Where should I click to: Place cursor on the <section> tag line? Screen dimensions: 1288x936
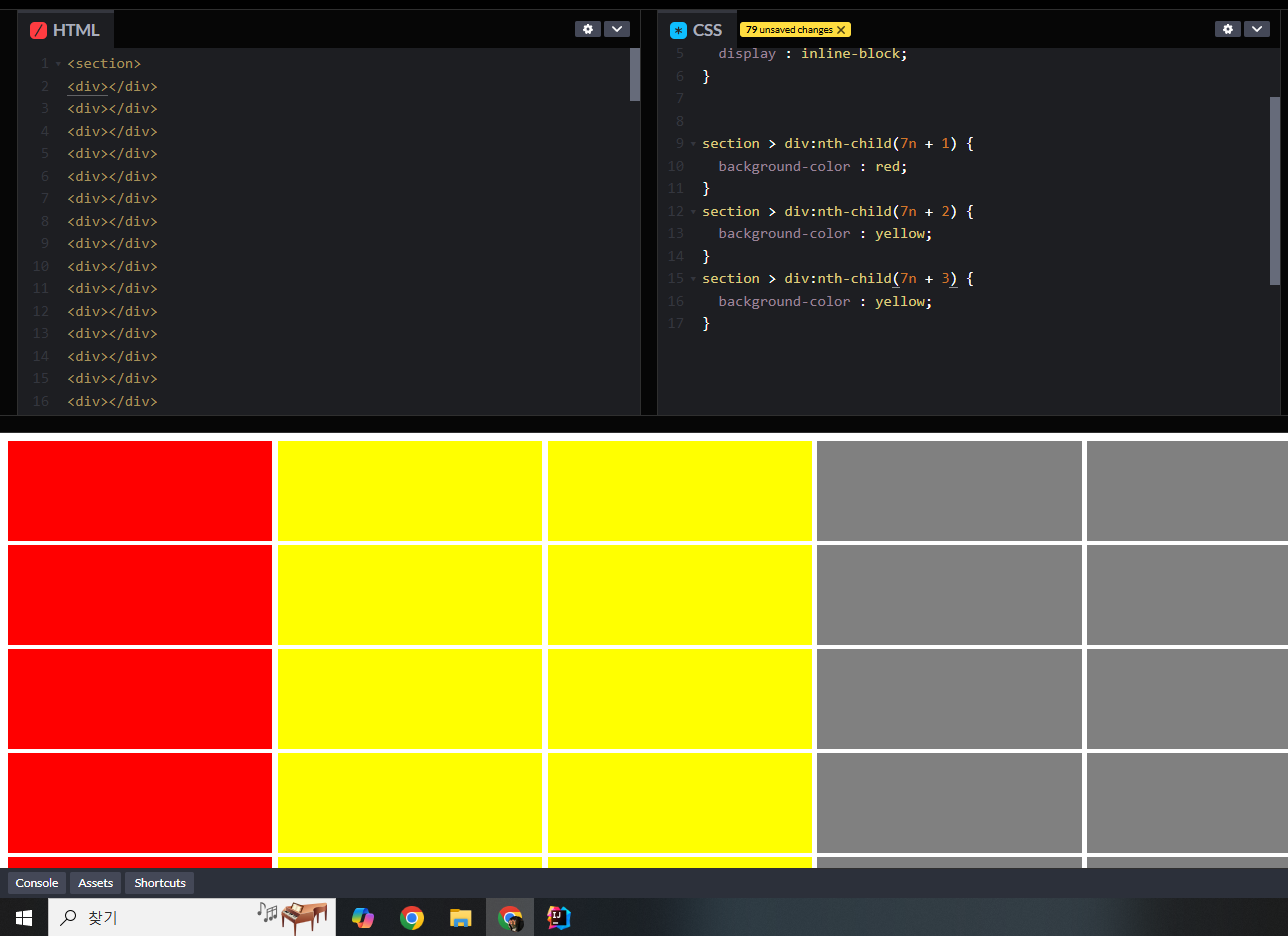point(105,64)
